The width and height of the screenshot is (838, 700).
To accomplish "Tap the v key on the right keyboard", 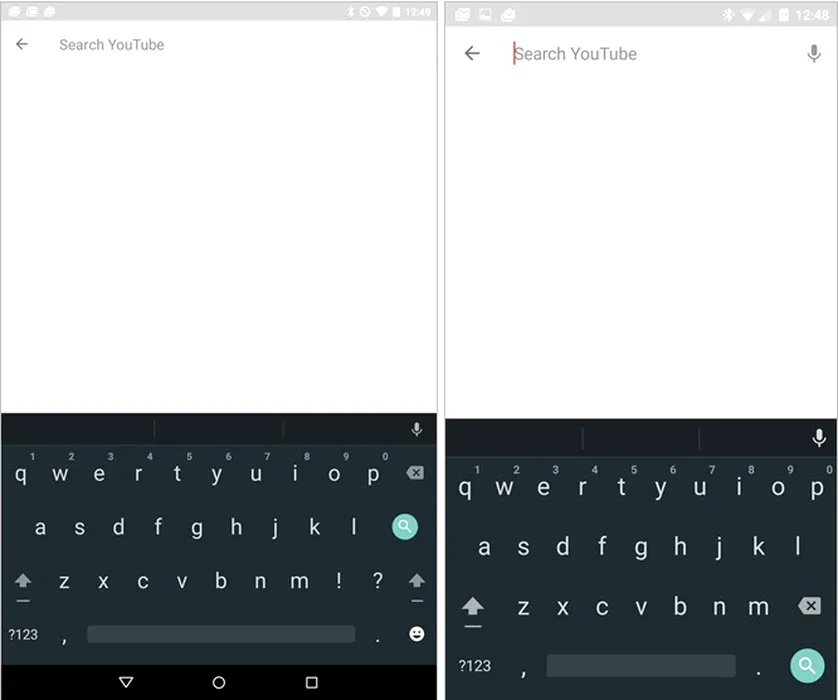I will tap(641, 608).
